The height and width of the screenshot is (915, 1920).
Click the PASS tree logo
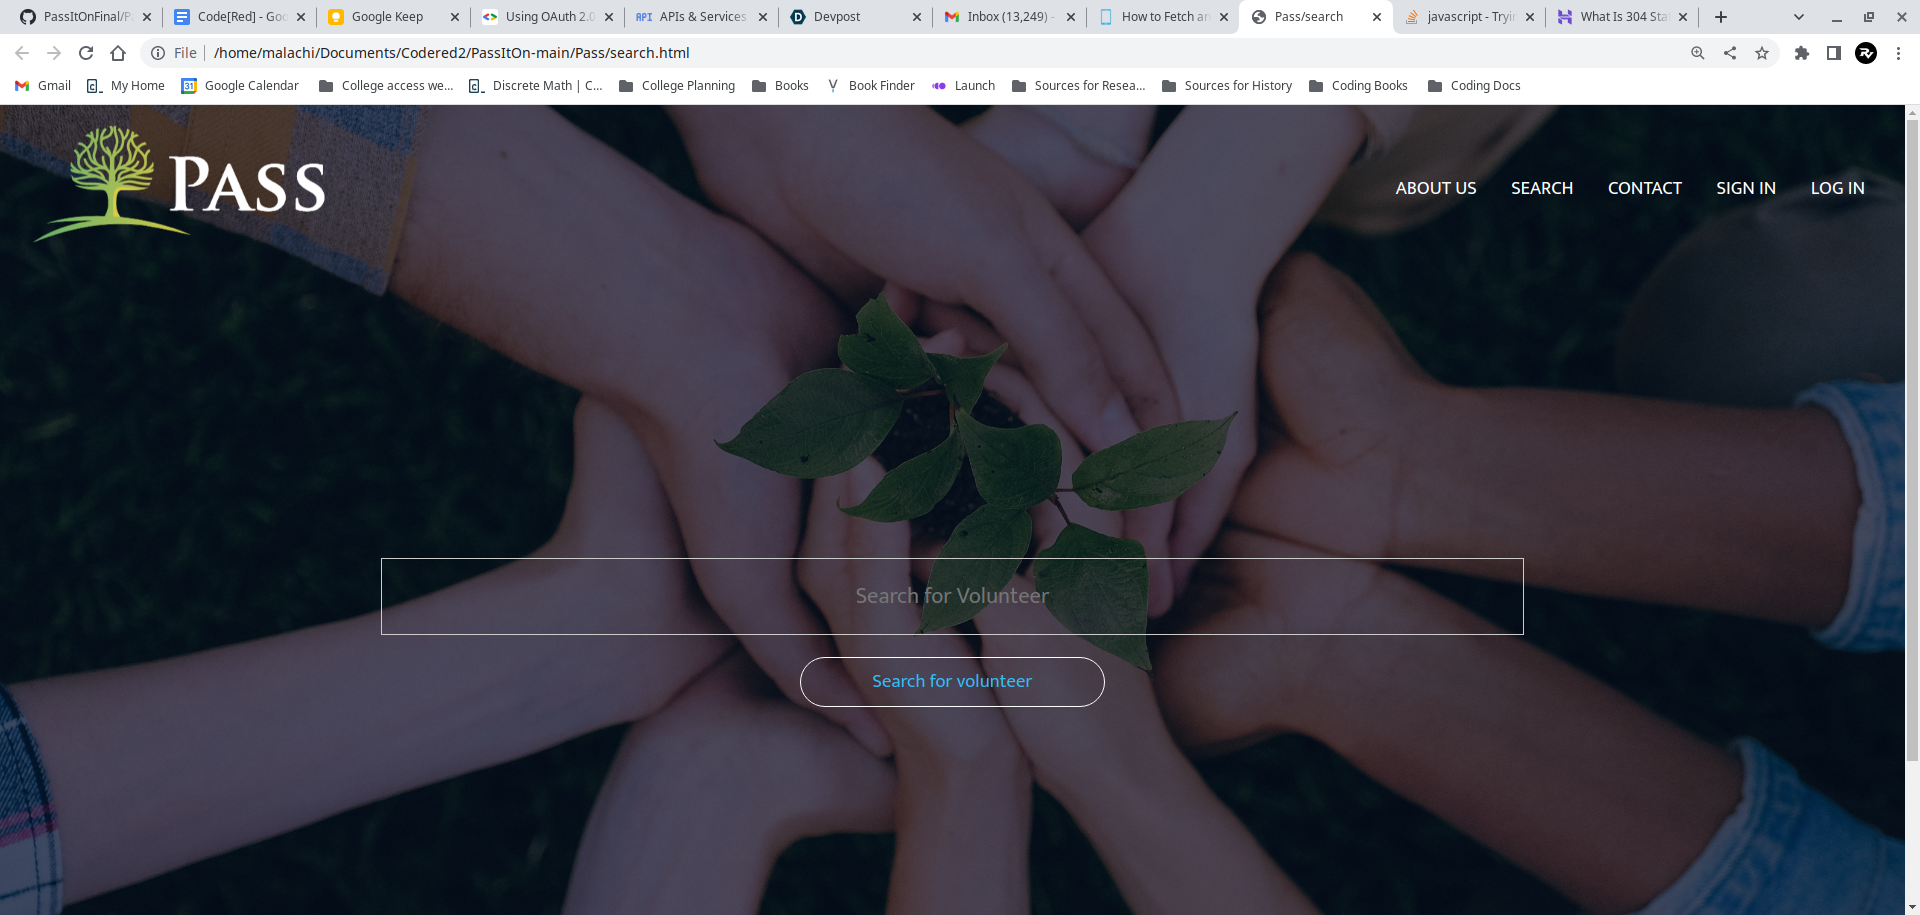click(x=180, y=184)
